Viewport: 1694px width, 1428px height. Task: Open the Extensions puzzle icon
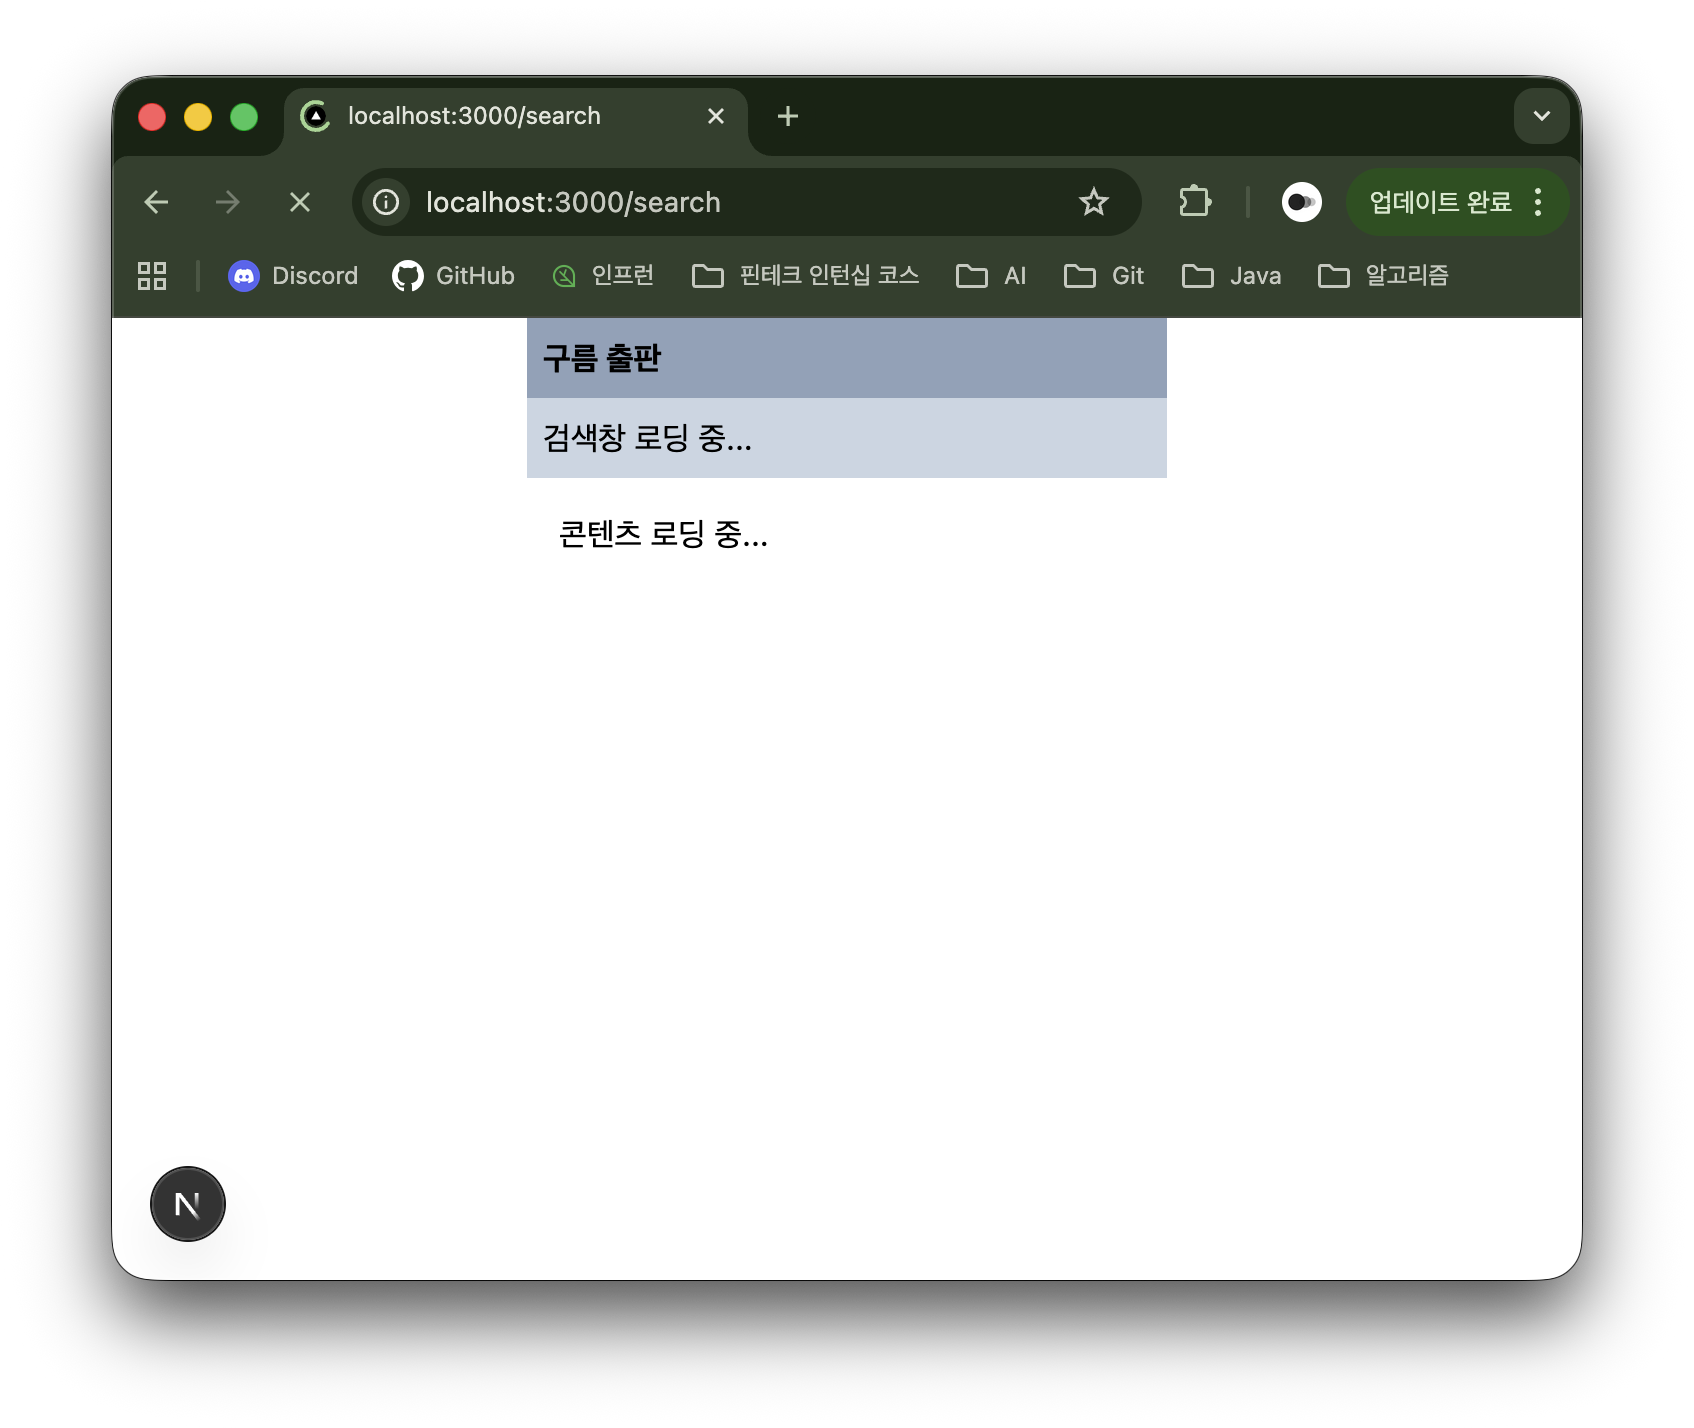pos(1194,202)
